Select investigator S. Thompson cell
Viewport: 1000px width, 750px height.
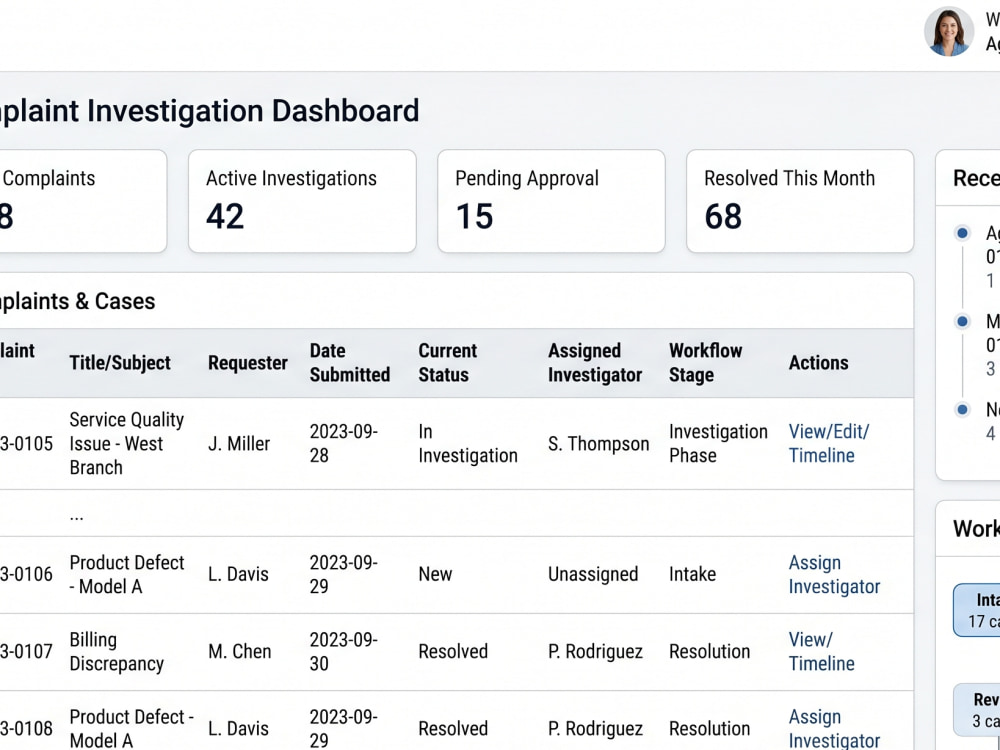pos(598,444)
